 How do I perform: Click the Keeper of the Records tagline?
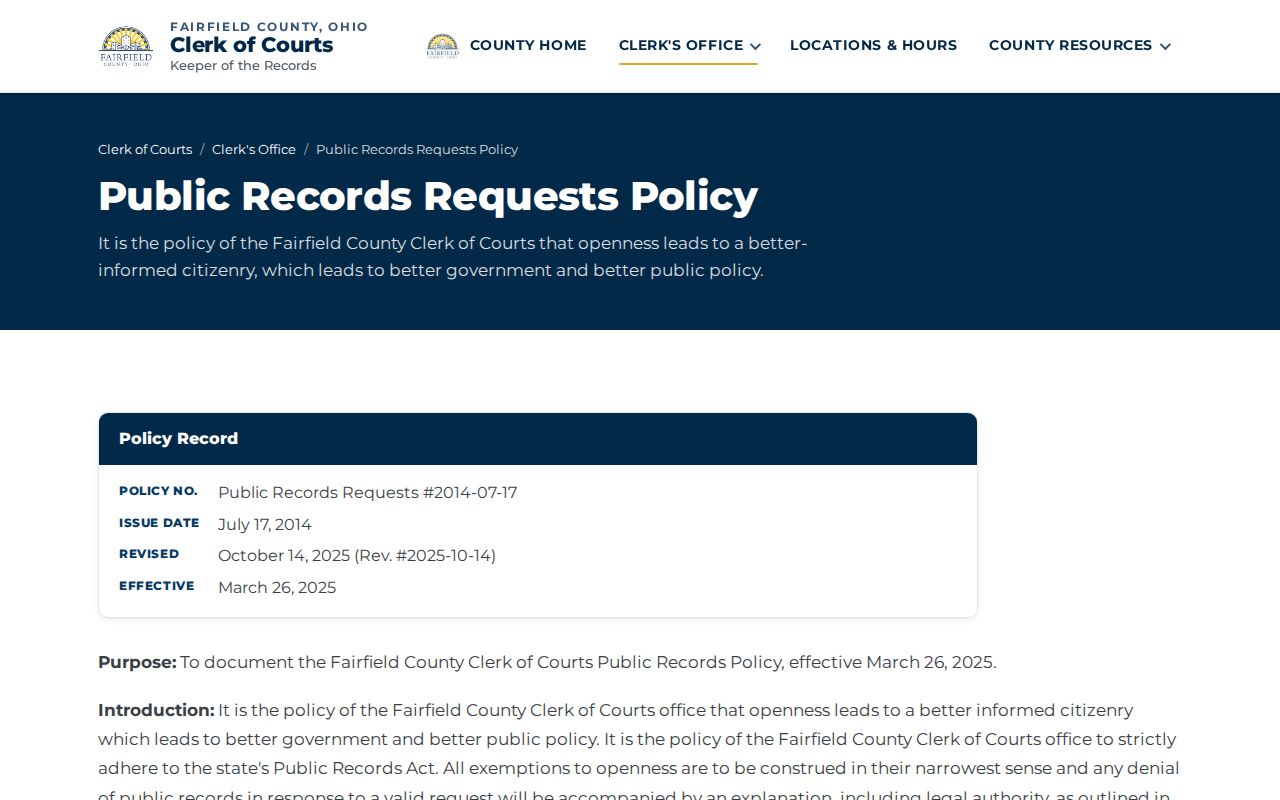coord(243,66)
